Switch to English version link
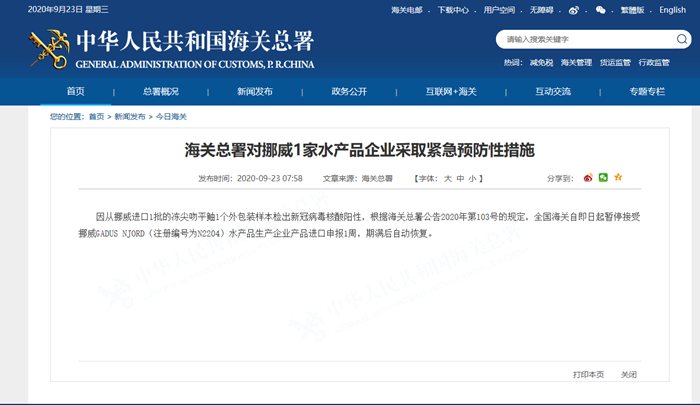The image size is (700, 405). pos(672,10)
